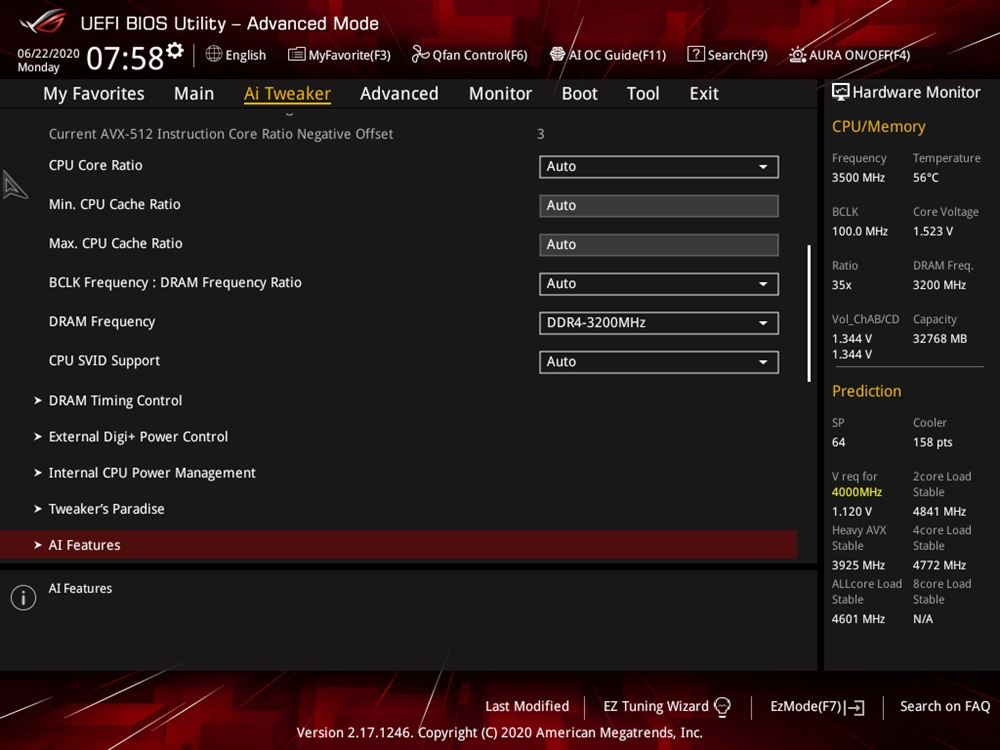The width and height of the screenshot is (1000, 750).
Task: Click the Max. CPU Cache Ratio field
Action: [x=659, y=244]
